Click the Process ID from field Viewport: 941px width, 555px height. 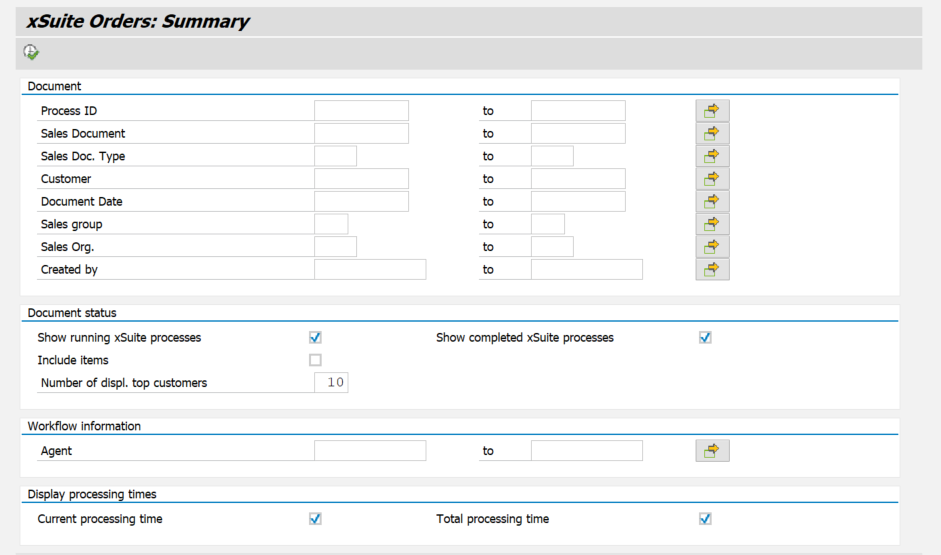[x=361, y=110]
